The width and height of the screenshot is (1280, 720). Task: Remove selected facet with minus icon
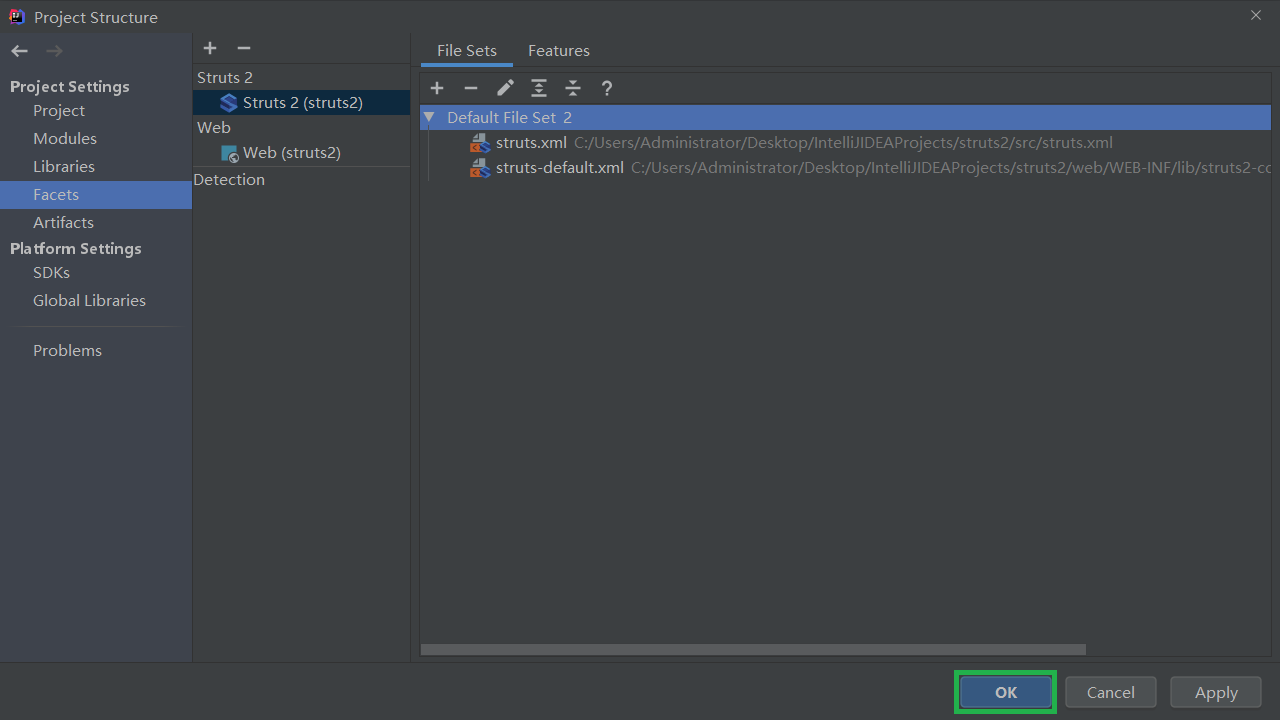(x=244, y=48)
